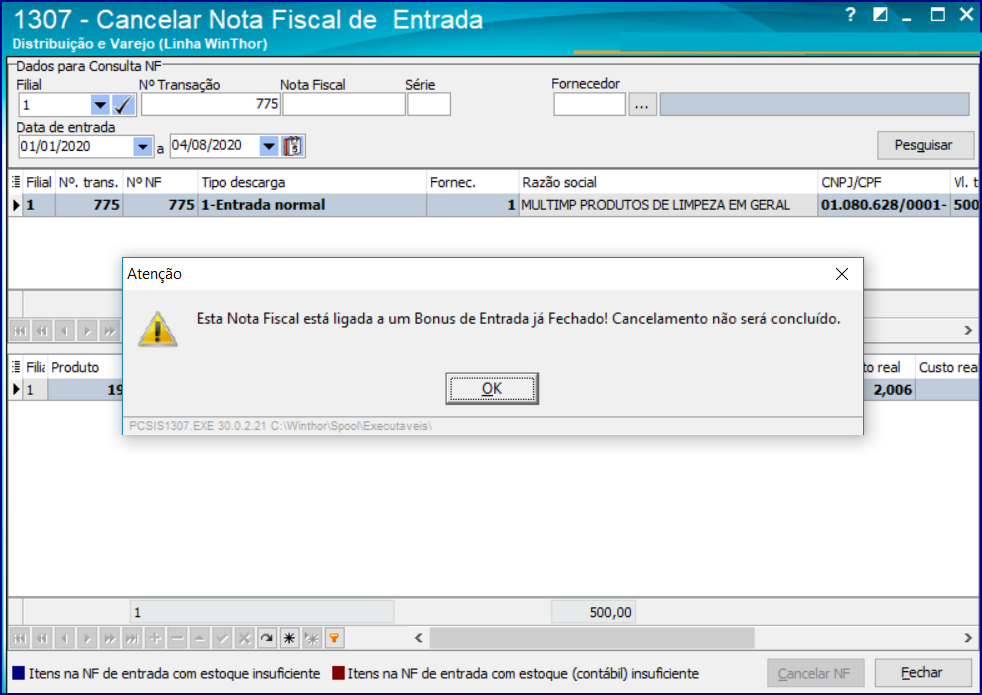Click the Nota Fiscal input field

344,104
